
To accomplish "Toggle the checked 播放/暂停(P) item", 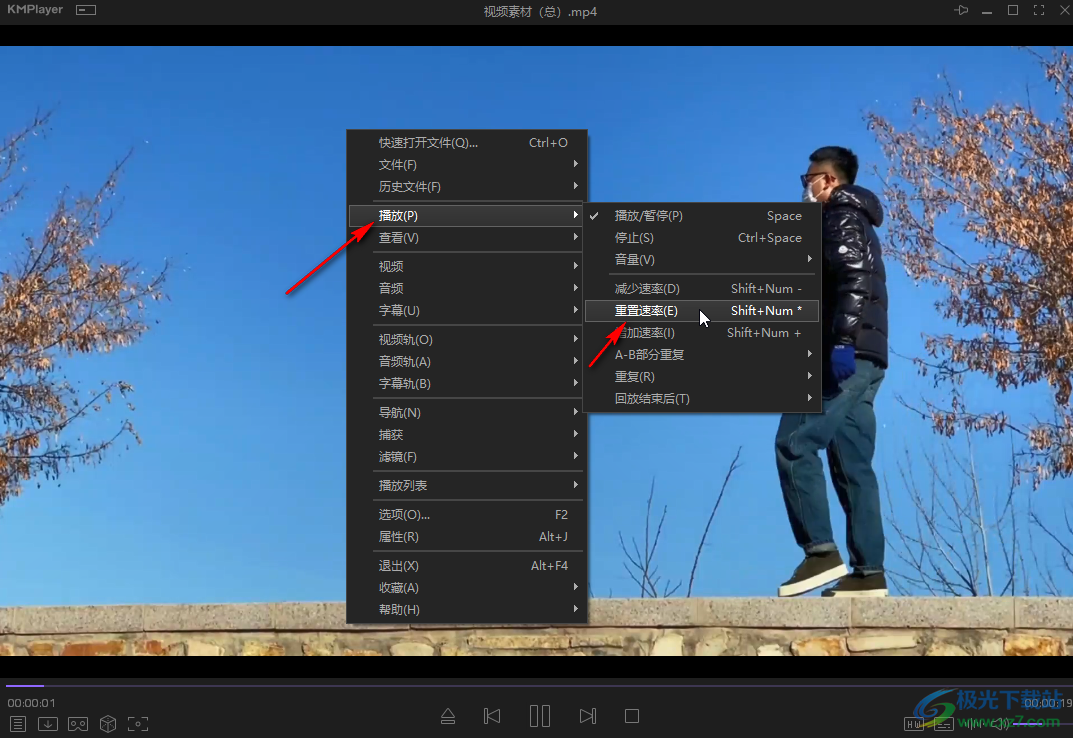I will pyautogui.click(x=702, y=216).
